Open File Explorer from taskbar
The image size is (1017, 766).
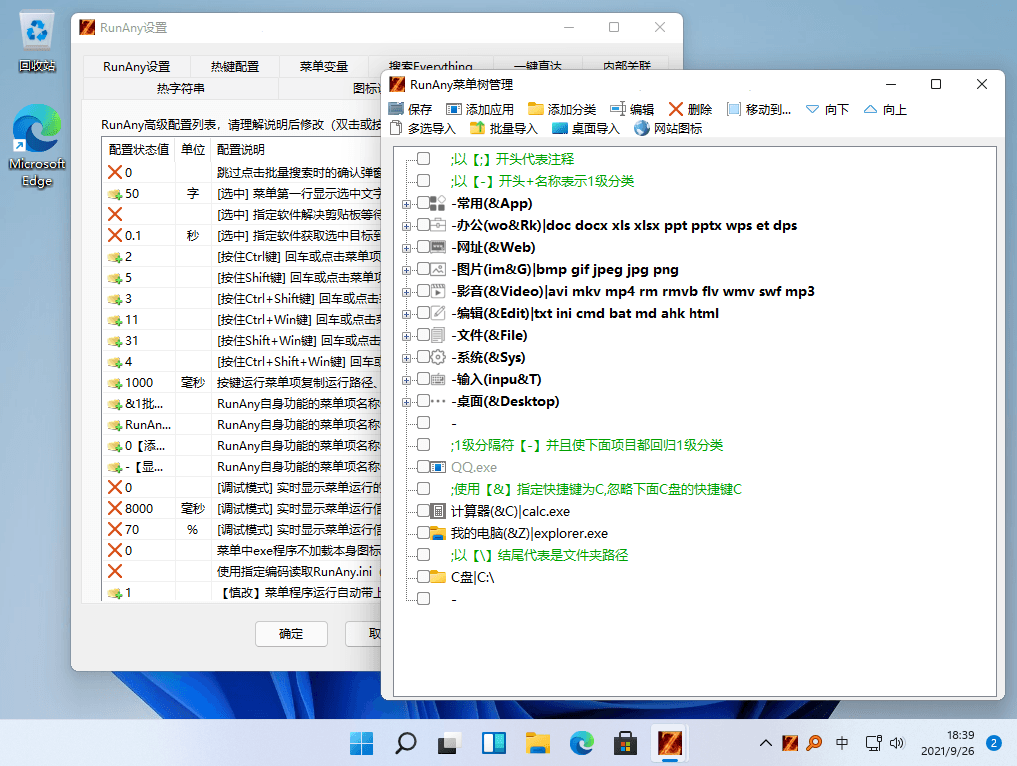coord(538,743)
